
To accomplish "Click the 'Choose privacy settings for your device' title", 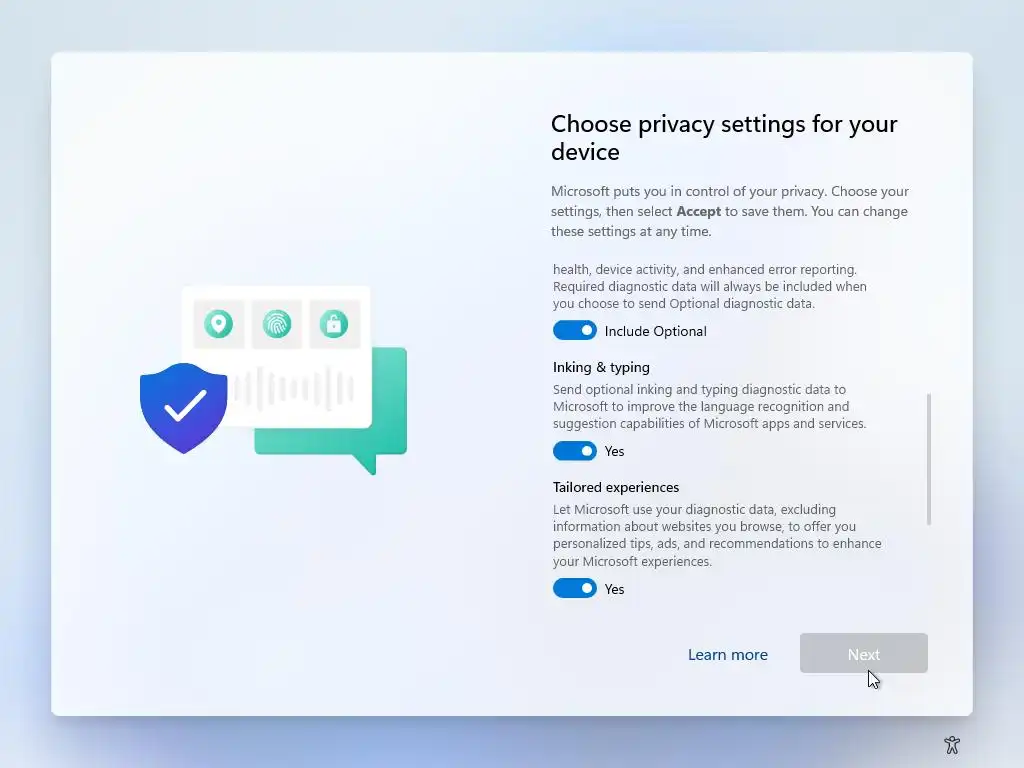I will pyautogui.click(x=724, y=137).
